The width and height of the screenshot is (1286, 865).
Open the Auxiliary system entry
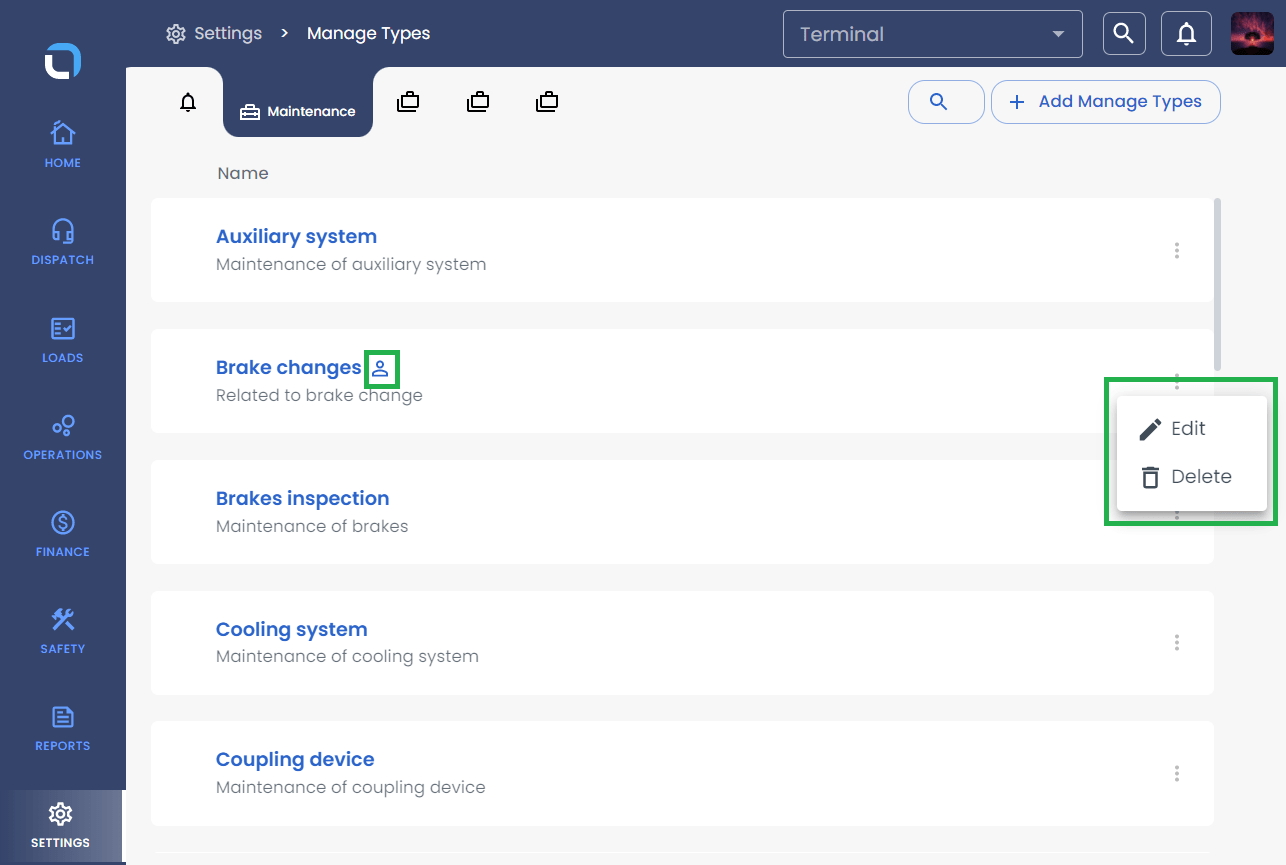click(296, 237)
